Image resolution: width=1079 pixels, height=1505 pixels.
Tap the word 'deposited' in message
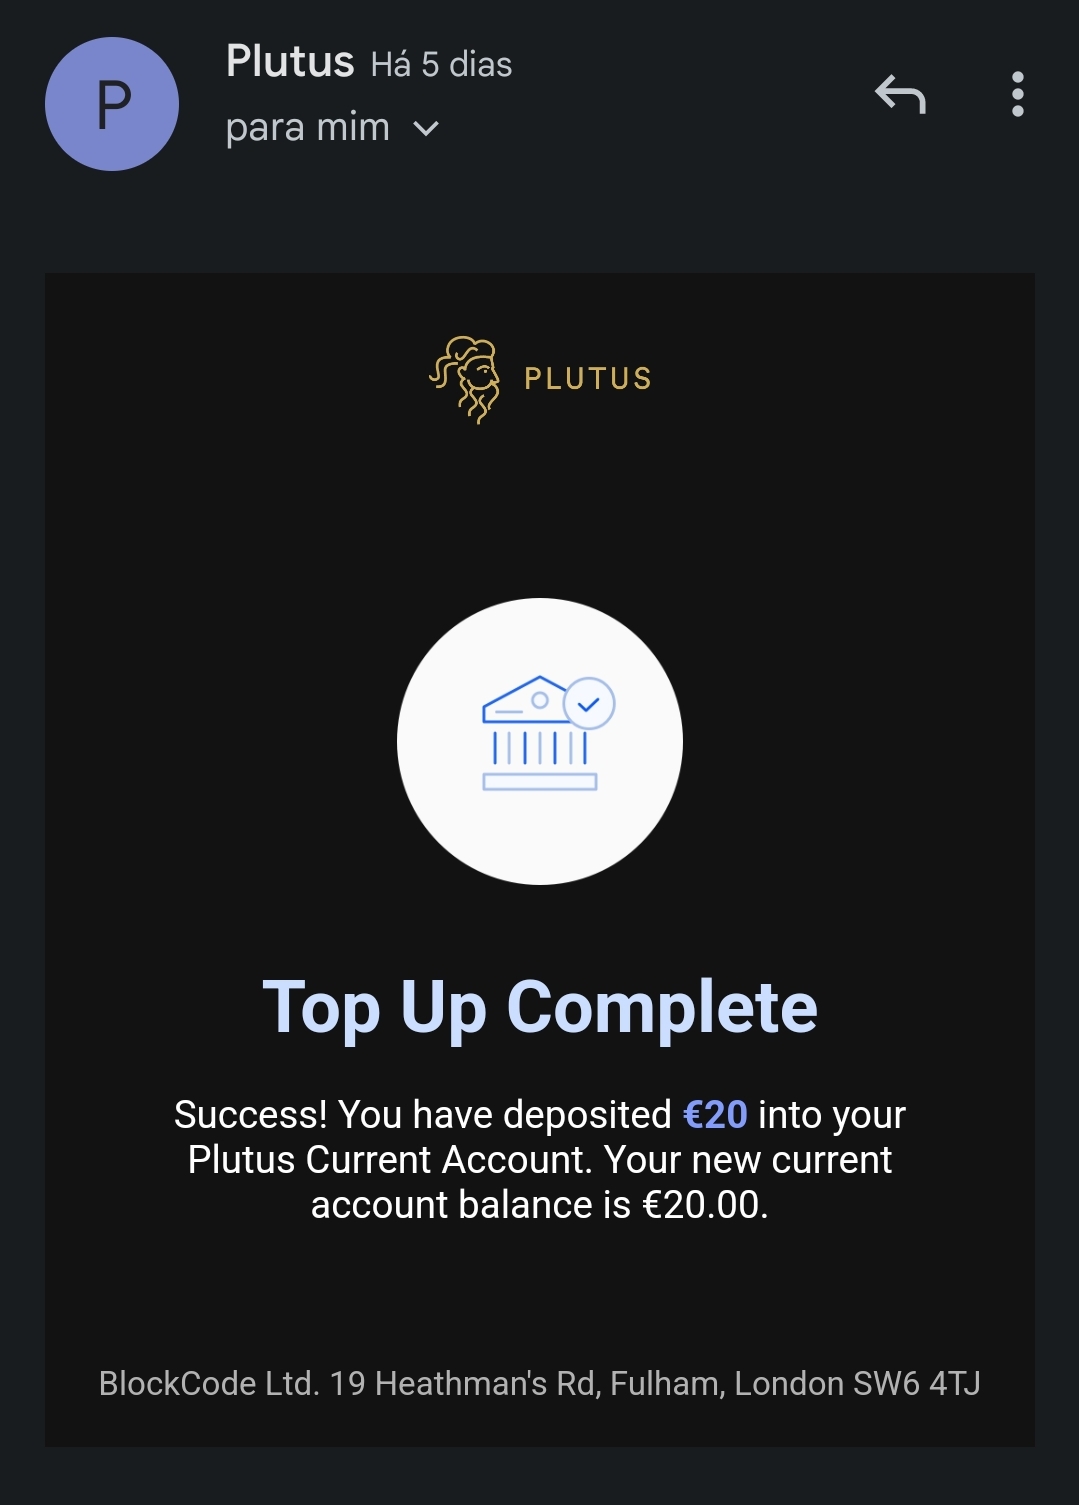(587, 1114)
